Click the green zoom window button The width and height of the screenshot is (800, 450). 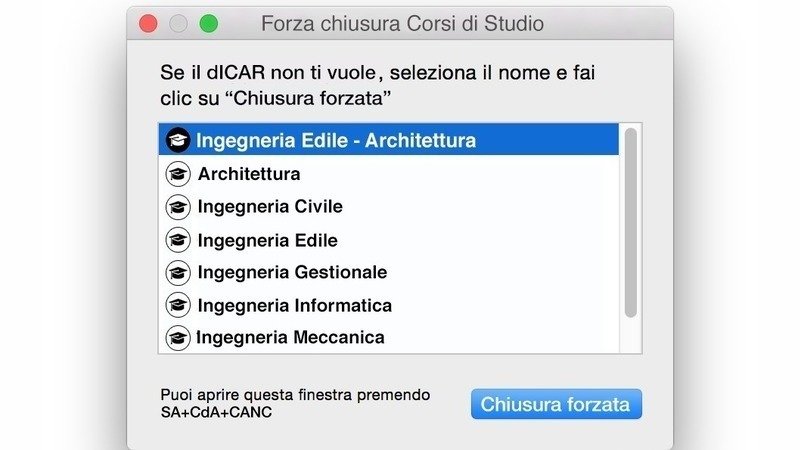[209, 23]
